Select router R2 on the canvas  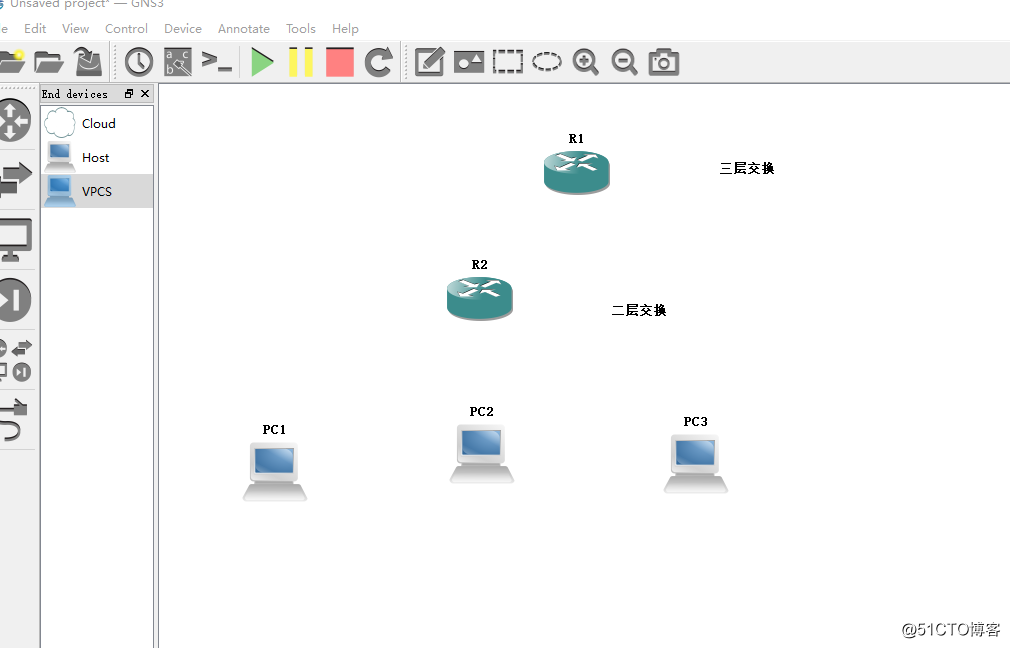click(480, 298)
